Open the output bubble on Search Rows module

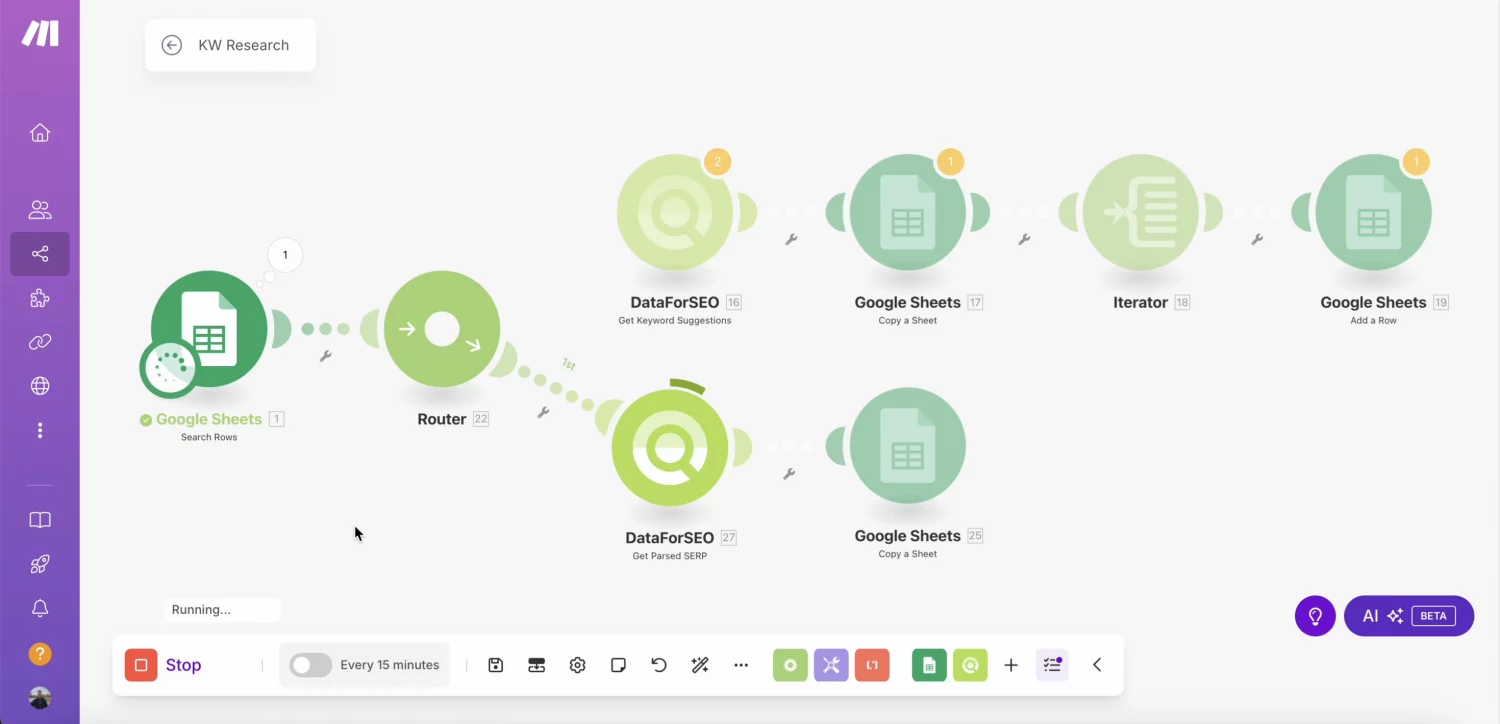click(x=285, y=255)
